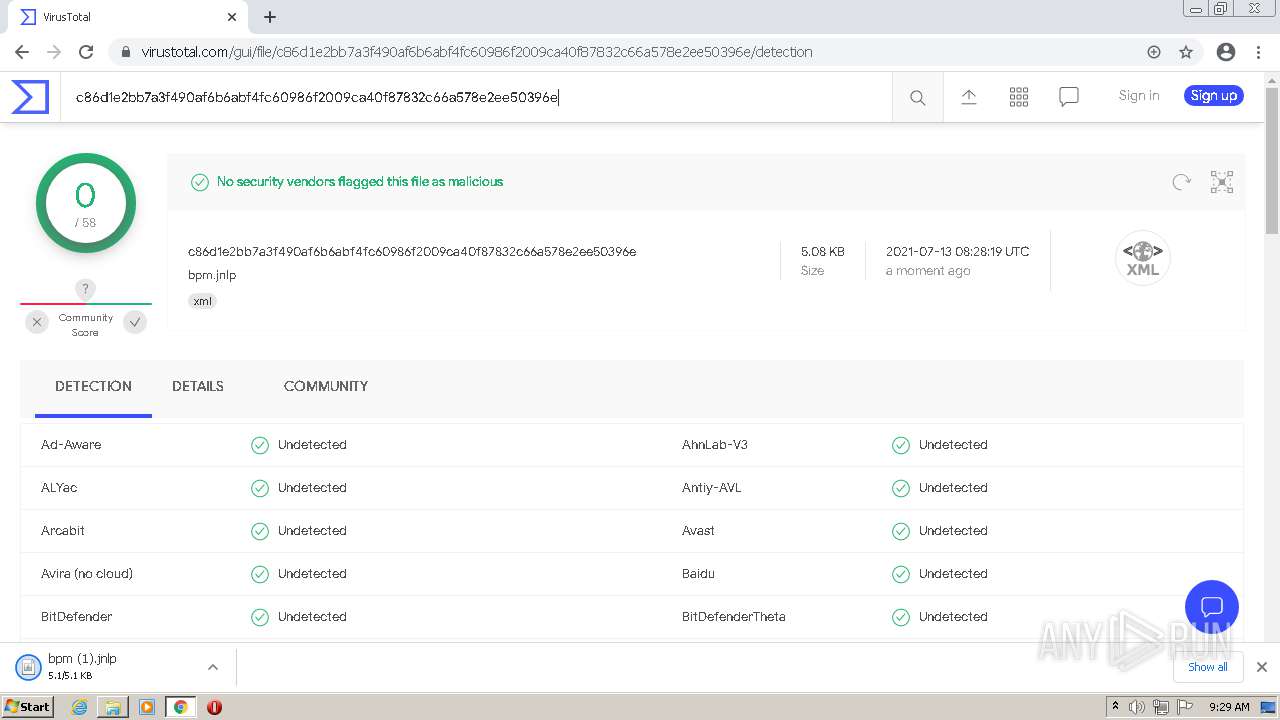Viewport: 1280px width, 720px height.
Task: Click the bpm.jnlp file name
Action: pos(212,275)
